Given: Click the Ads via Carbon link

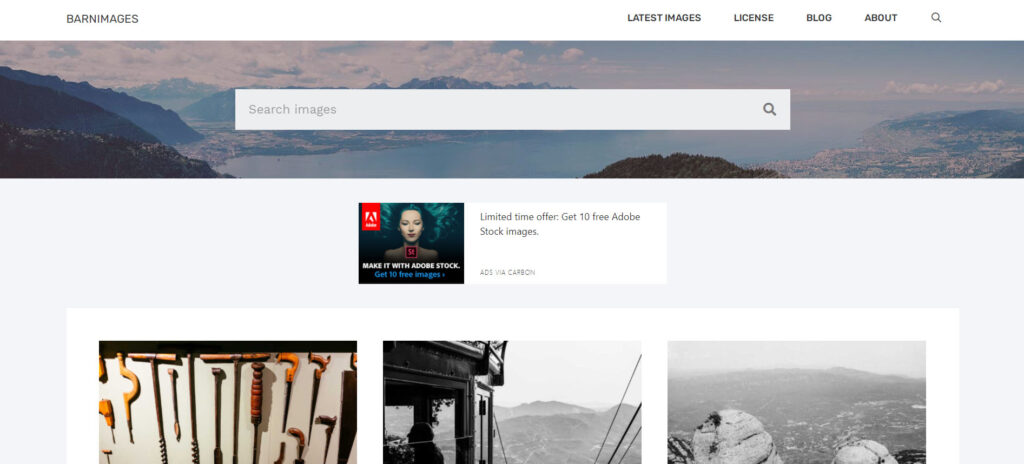Looking at the screenshot, I should click(x=507, y=273).
